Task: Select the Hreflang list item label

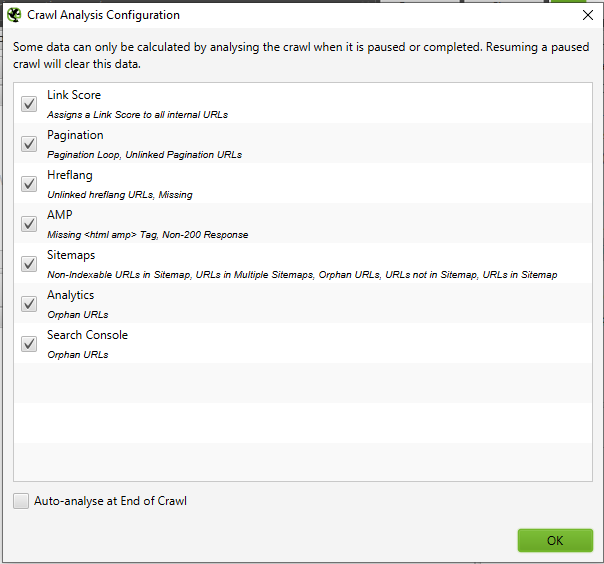Action: (70, 175)
